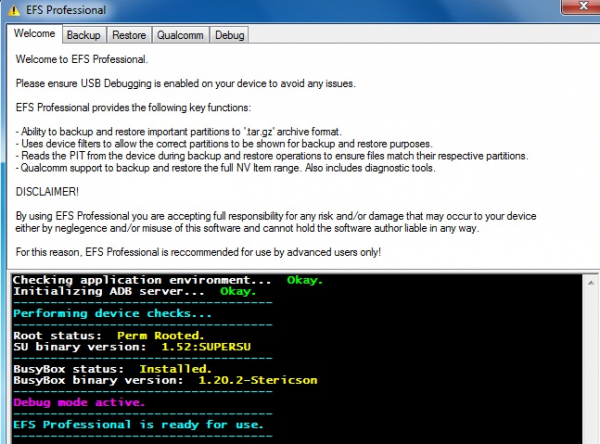Open the Backup tab
Screen dimensions: 600x444
click(83, 35)
